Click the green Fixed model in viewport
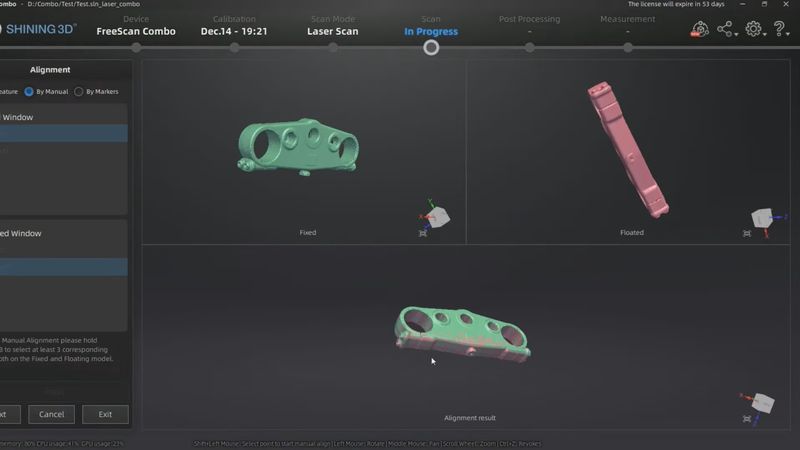Viewport: 800px width, 450px height. [300, 143]
